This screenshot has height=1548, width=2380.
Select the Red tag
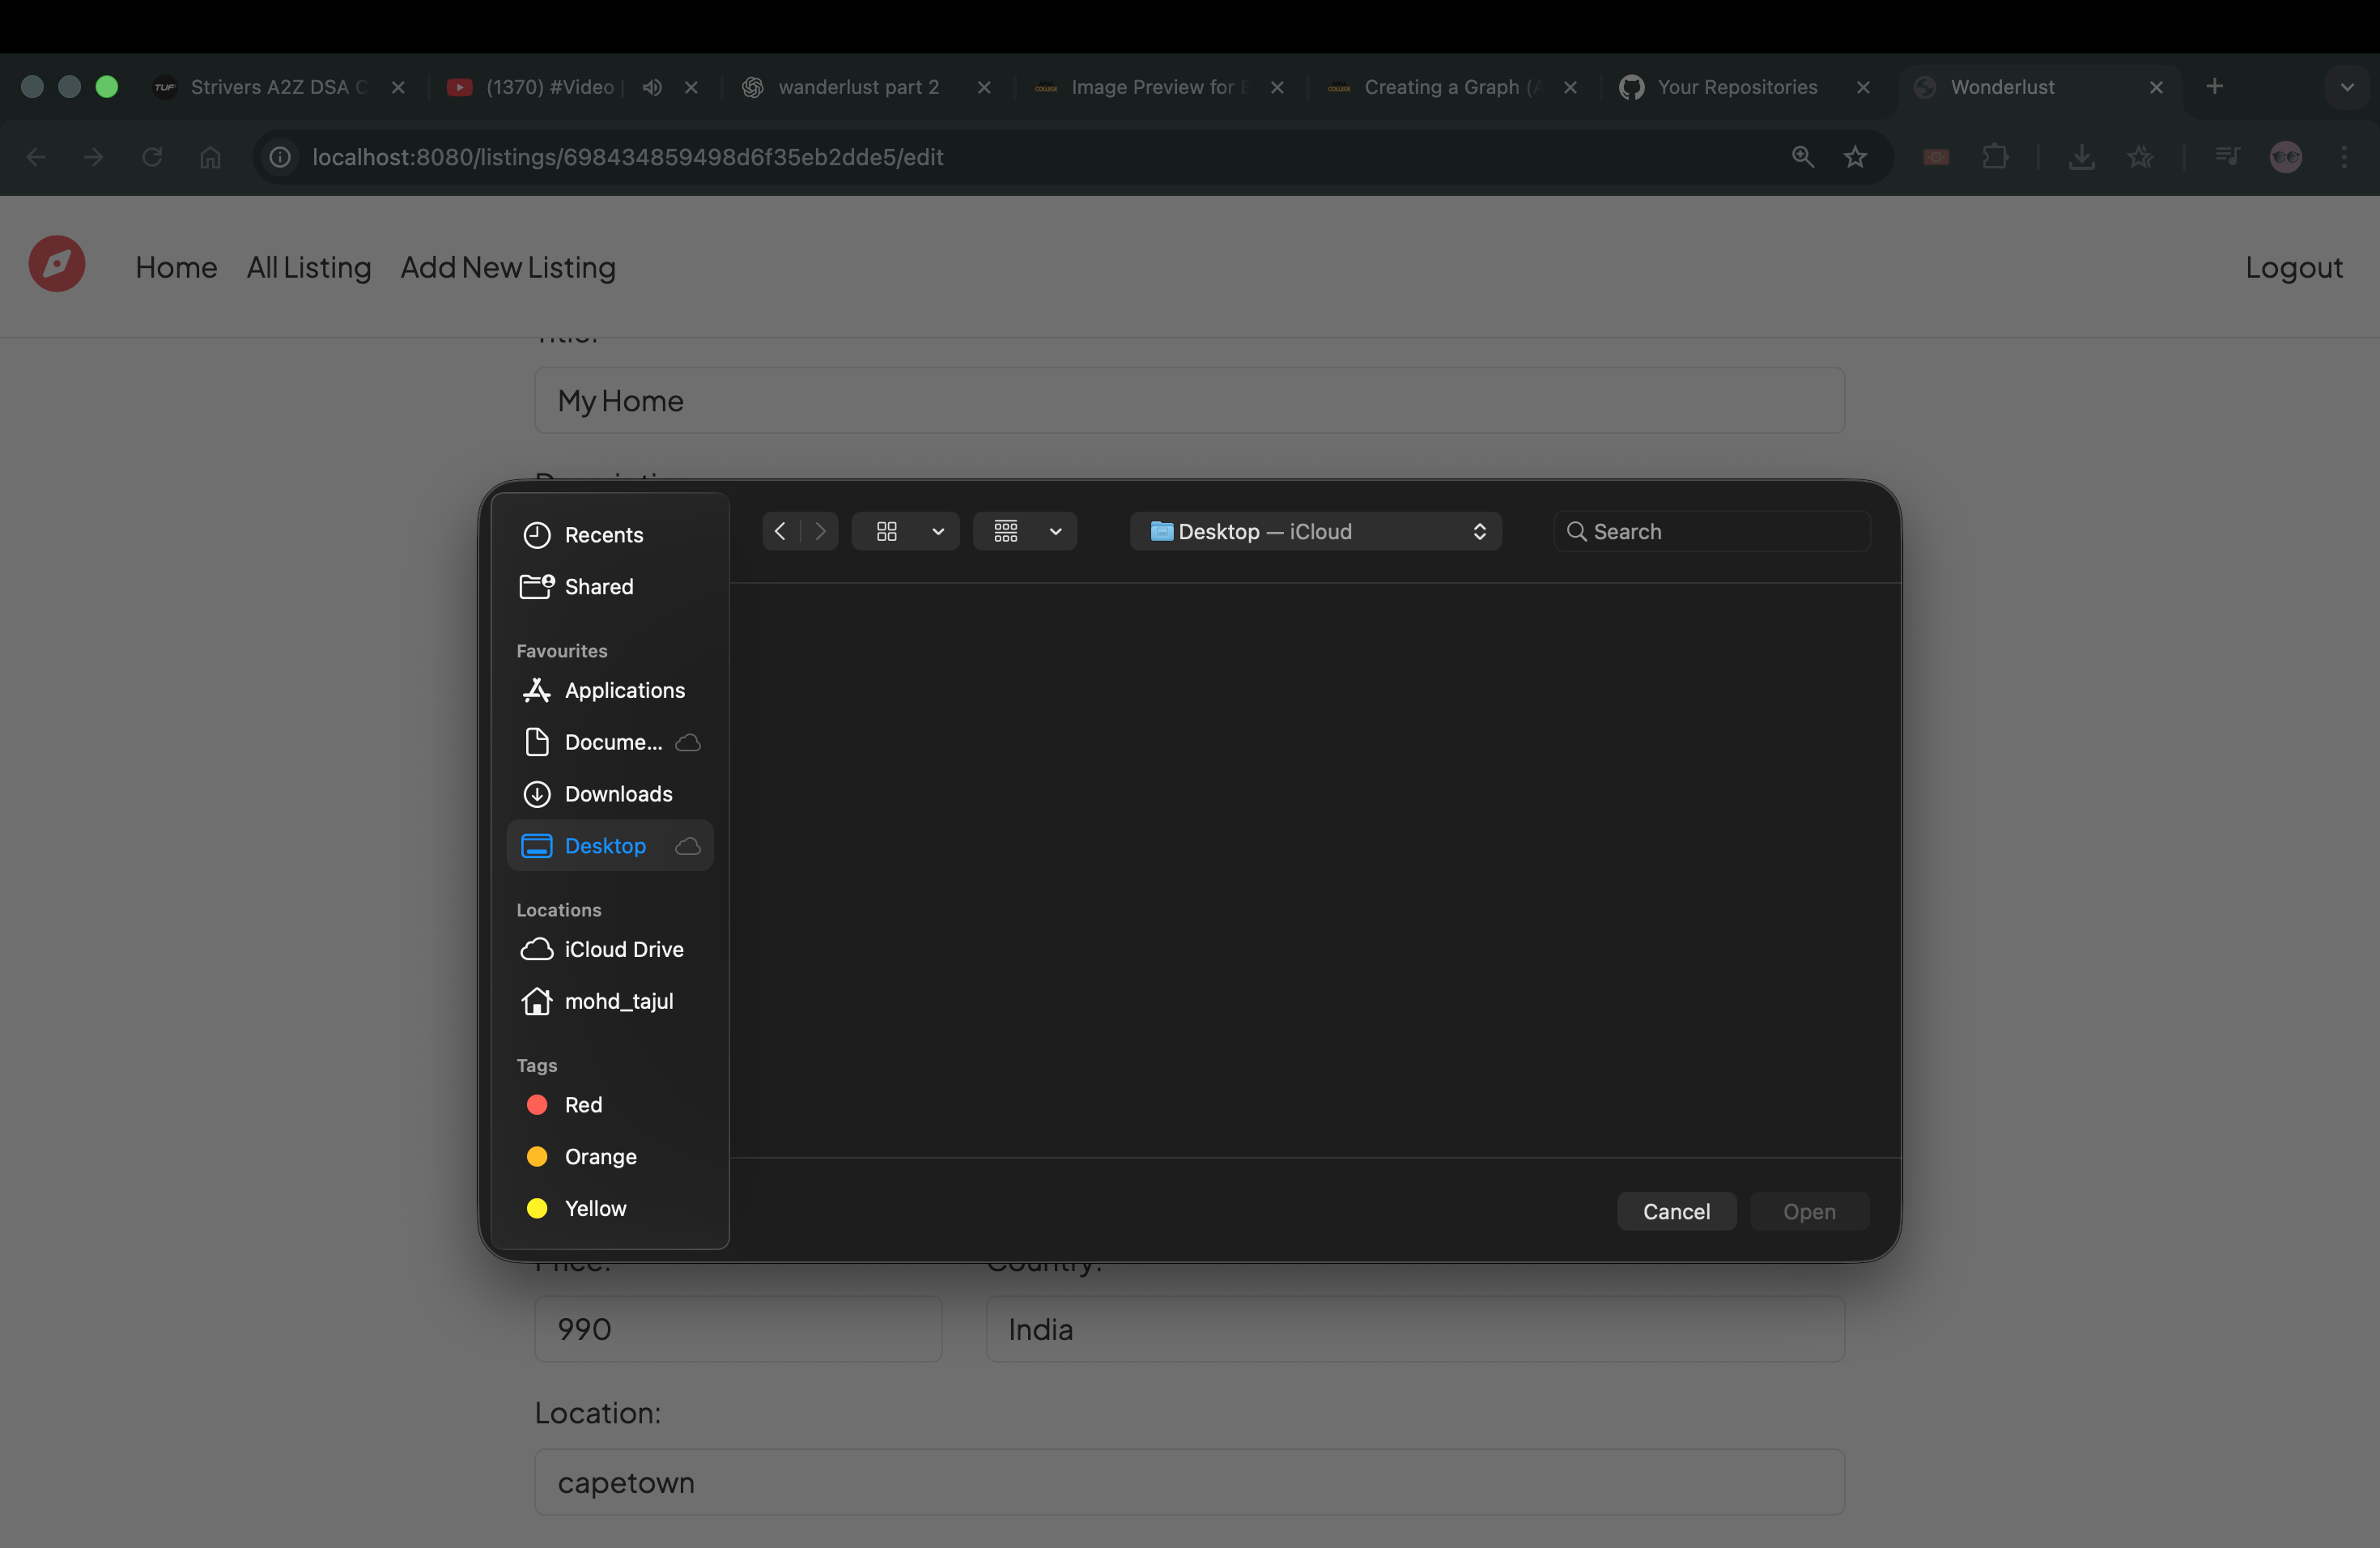click(610, 1105)
